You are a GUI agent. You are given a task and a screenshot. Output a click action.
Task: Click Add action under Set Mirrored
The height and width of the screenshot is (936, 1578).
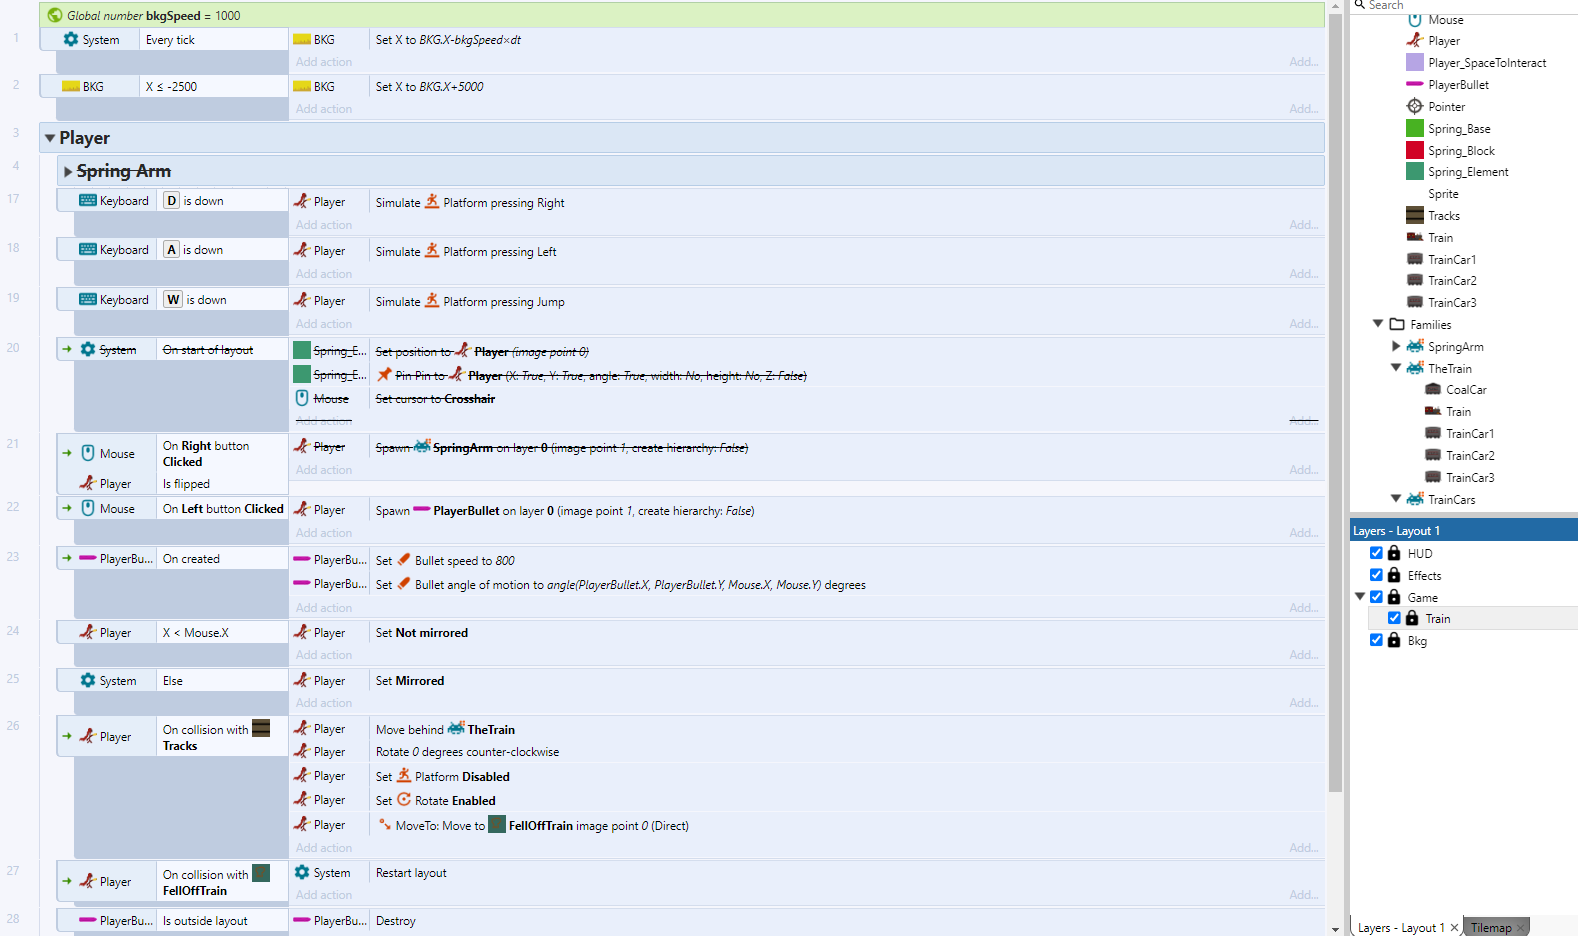point(324,703)
